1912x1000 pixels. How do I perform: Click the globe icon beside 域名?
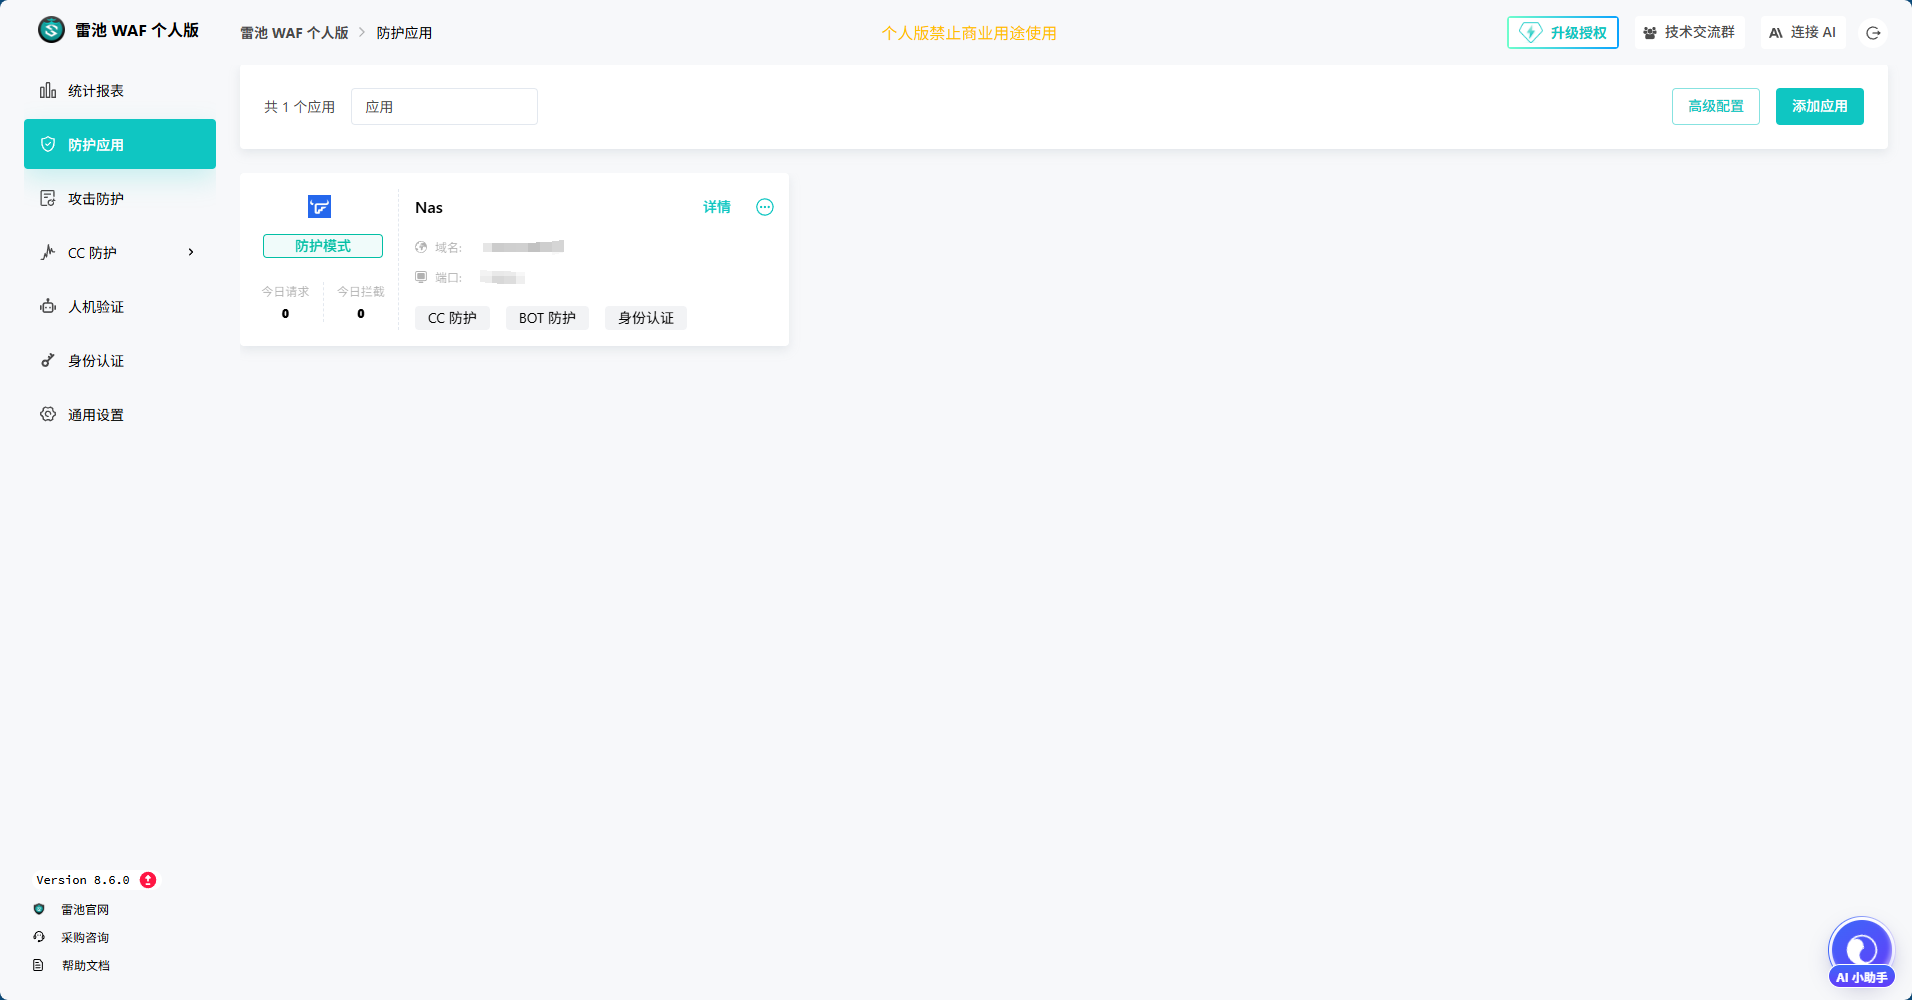click(421, 247)
